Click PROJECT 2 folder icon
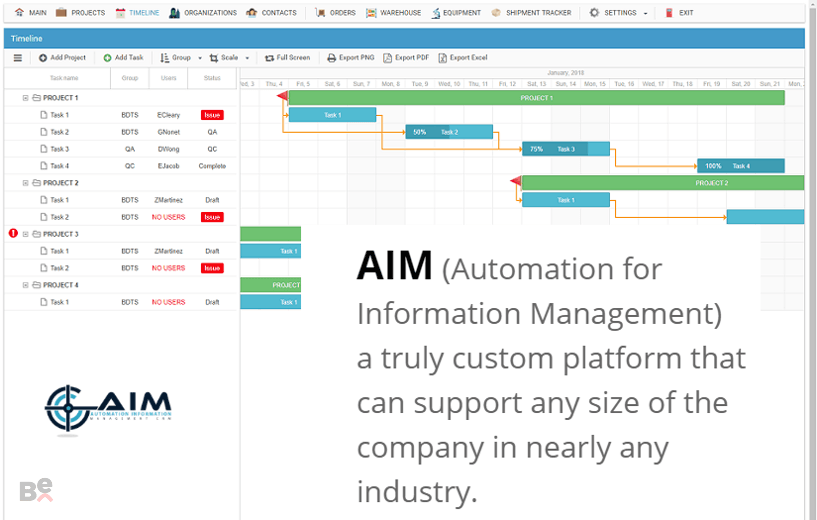Image resolution: width=817 pixels, height=520 pixels. click(36, 183)
